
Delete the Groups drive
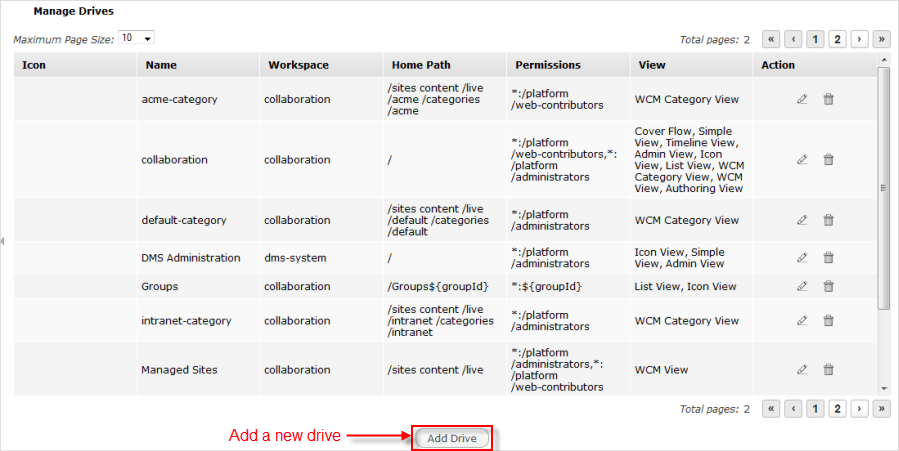click(828, 286)
